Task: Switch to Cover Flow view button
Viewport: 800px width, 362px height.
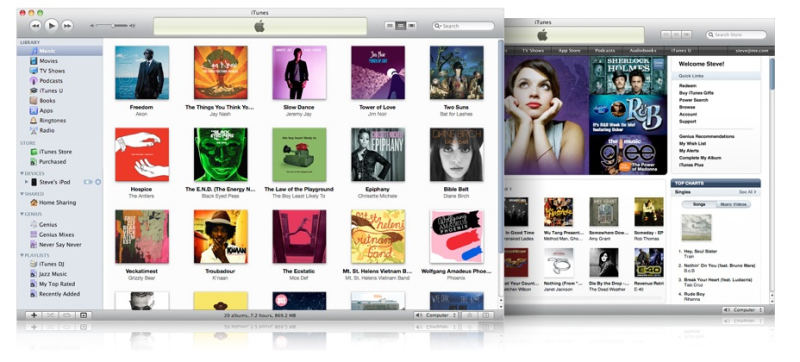Action: (x=412, y=25)
